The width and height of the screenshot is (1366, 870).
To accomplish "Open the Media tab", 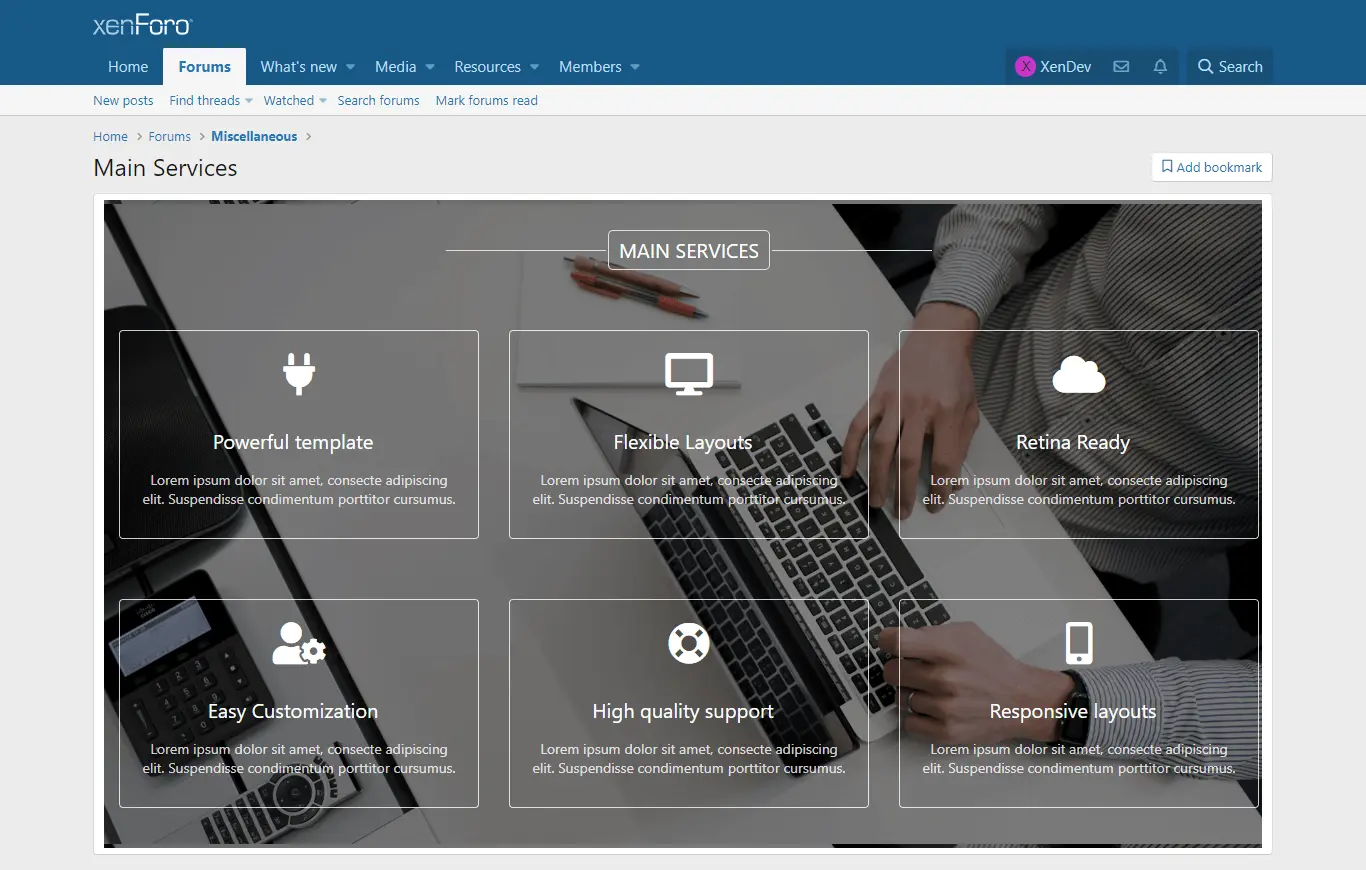I will [396, 67].
